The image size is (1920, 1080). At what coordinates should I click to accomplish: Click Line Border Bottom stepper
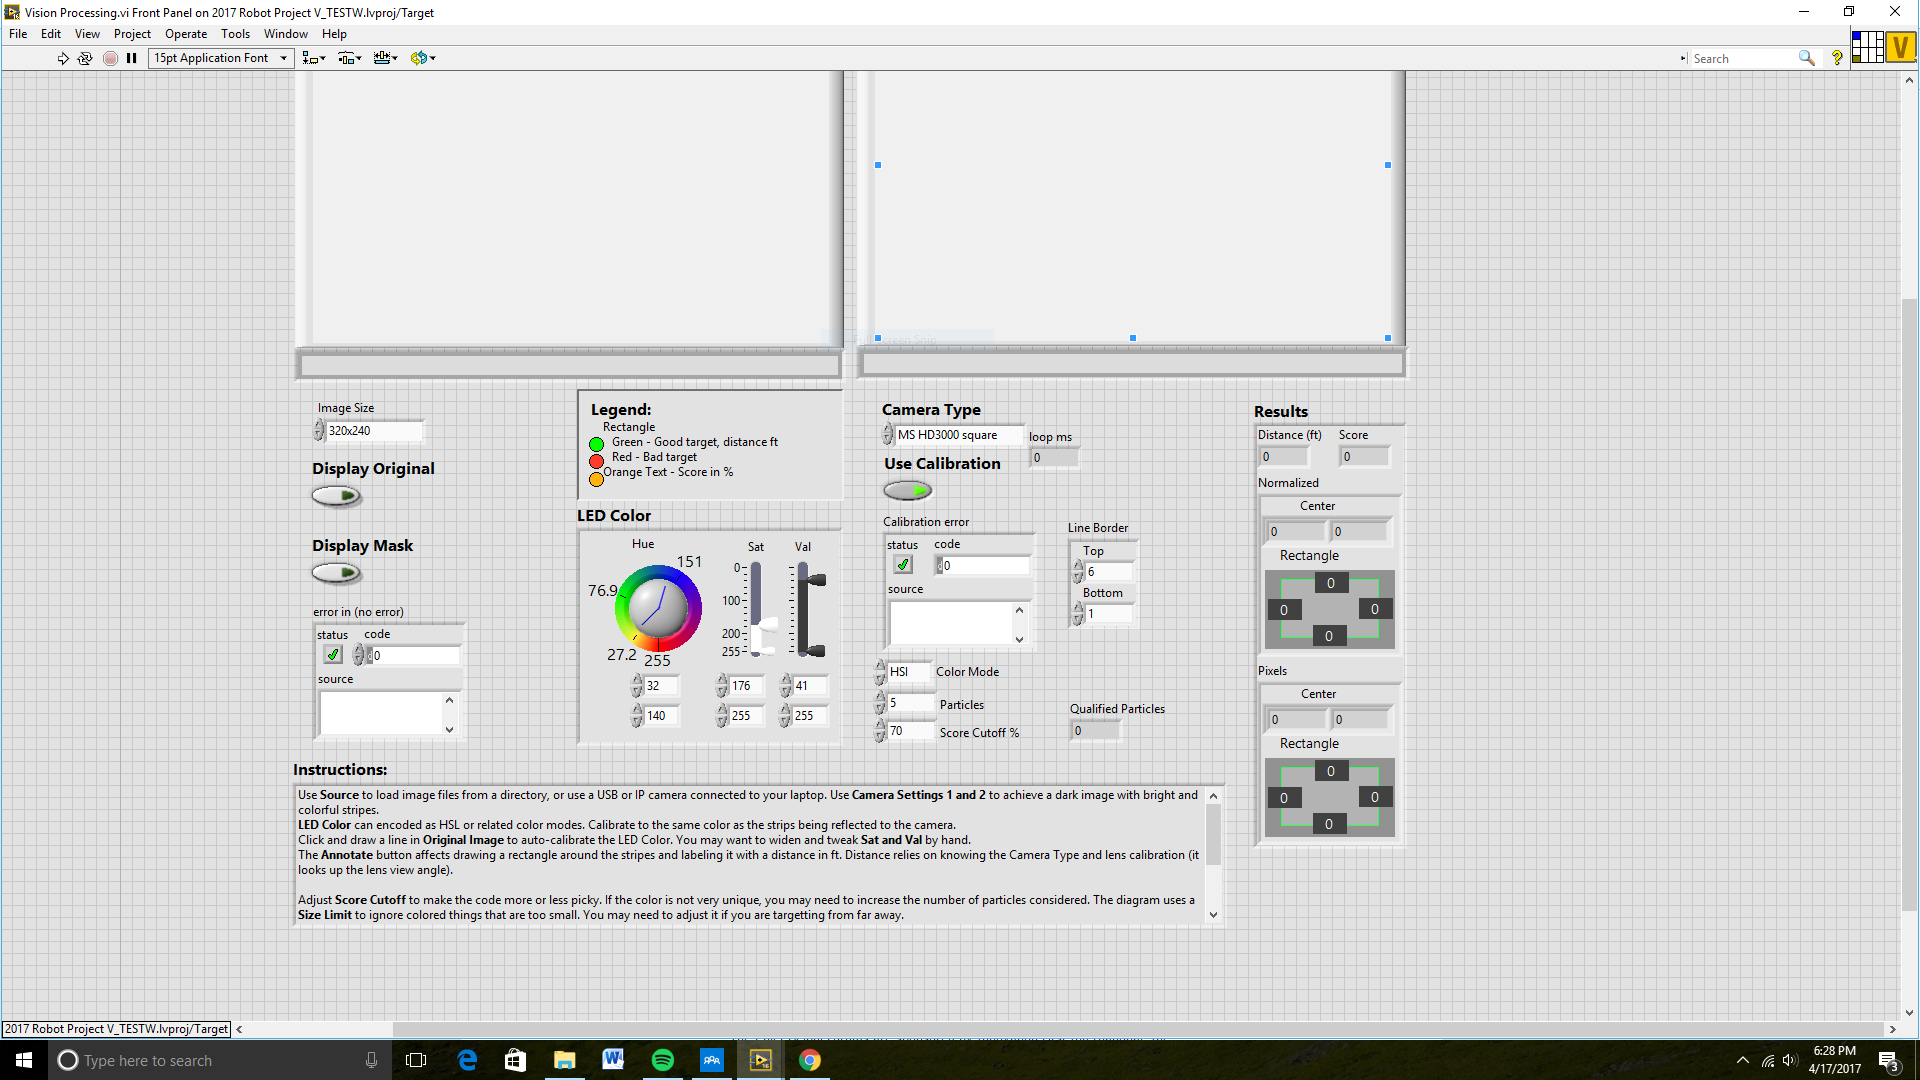point(1078,614)
